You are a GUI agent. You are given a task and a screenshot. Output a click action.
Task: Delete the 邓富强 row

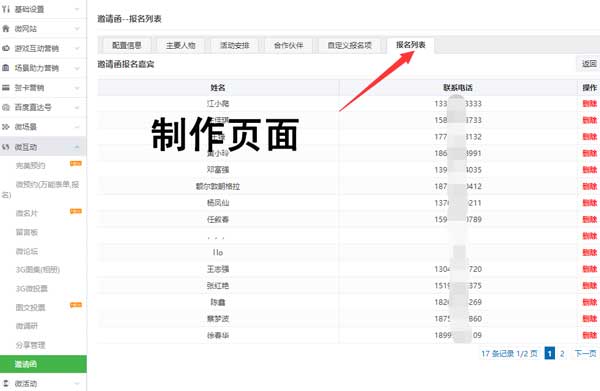[x=589, y=170]
